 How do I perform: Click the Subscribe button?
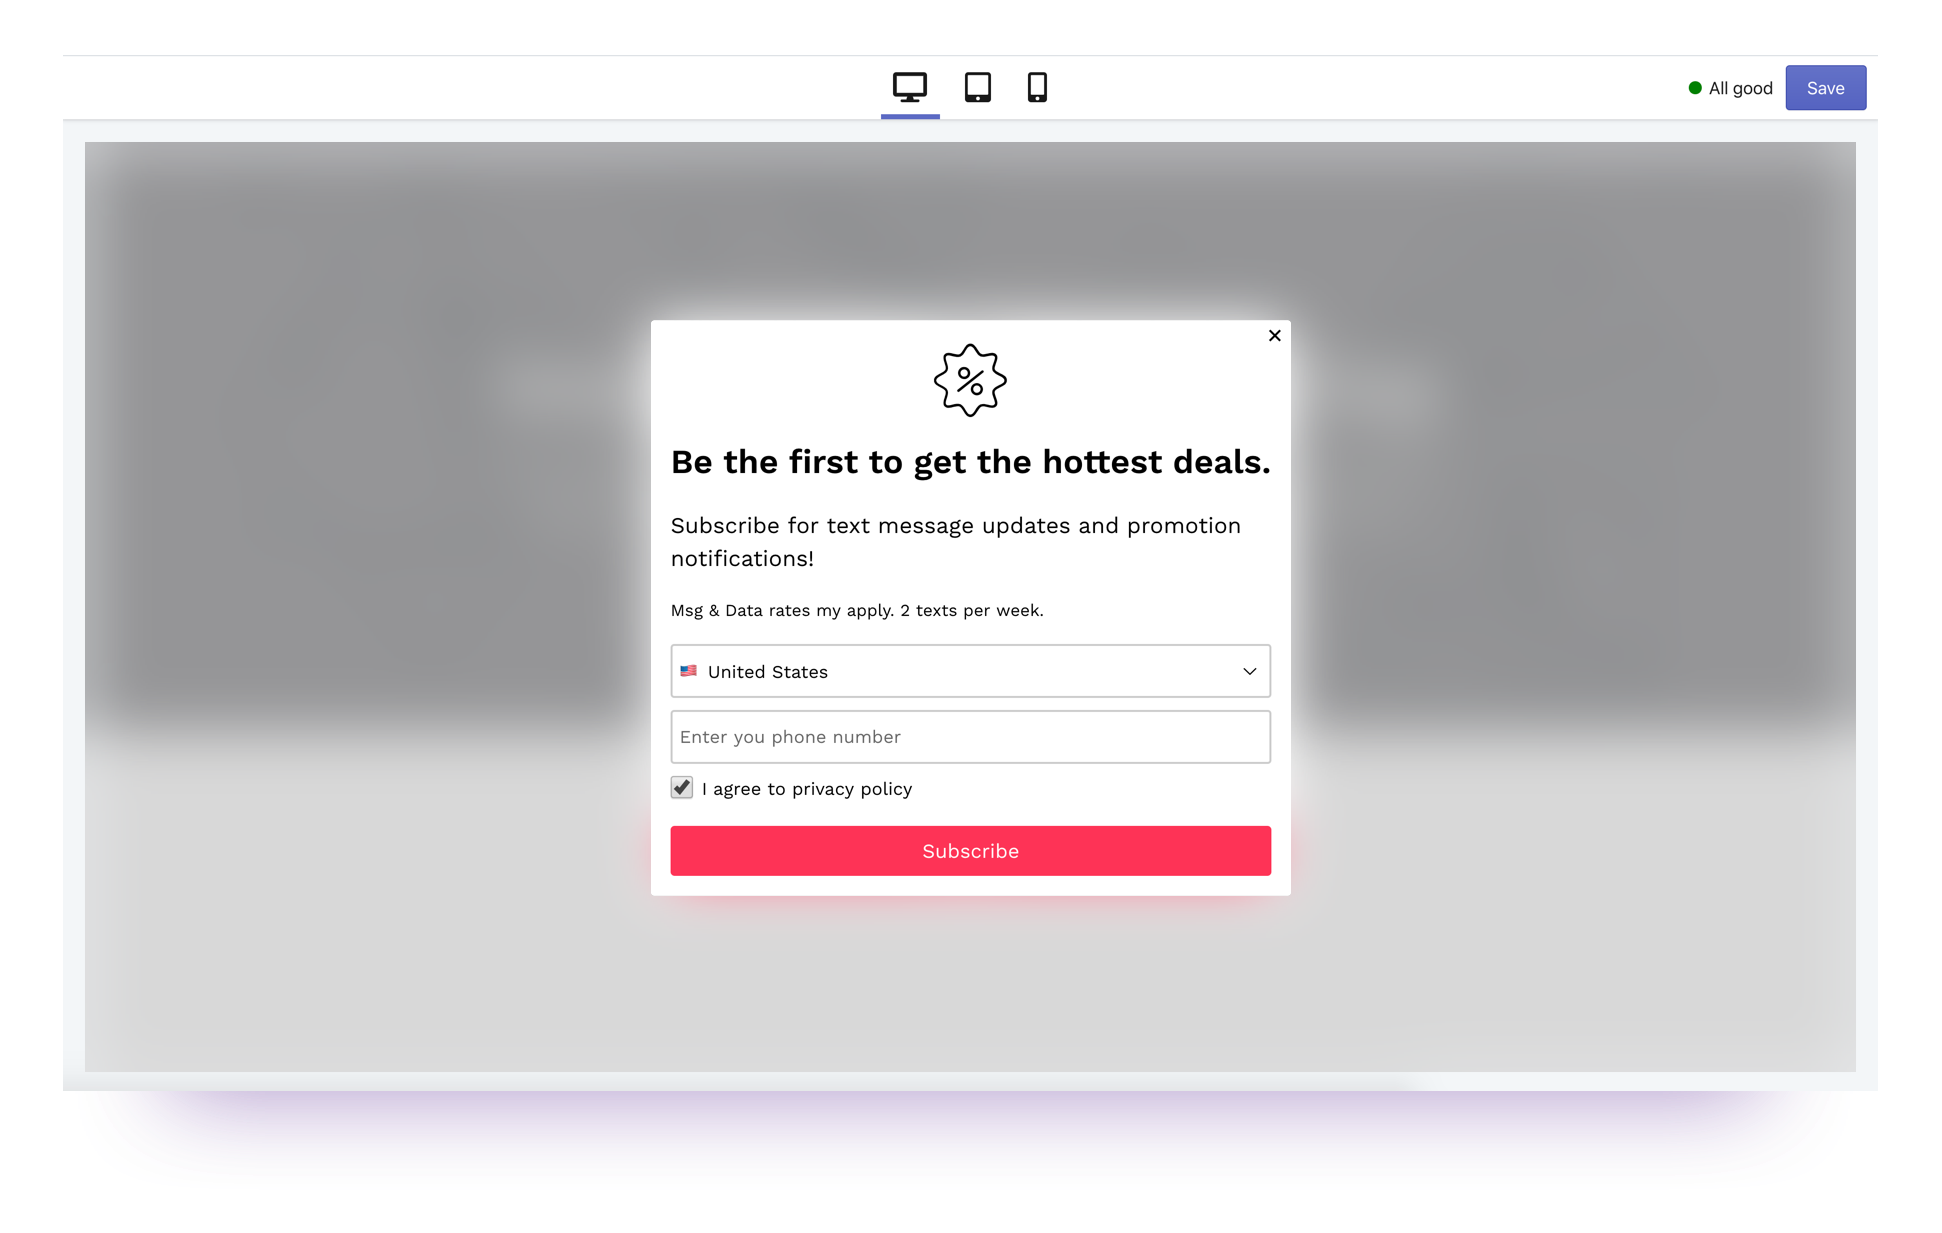coord(970,849)
